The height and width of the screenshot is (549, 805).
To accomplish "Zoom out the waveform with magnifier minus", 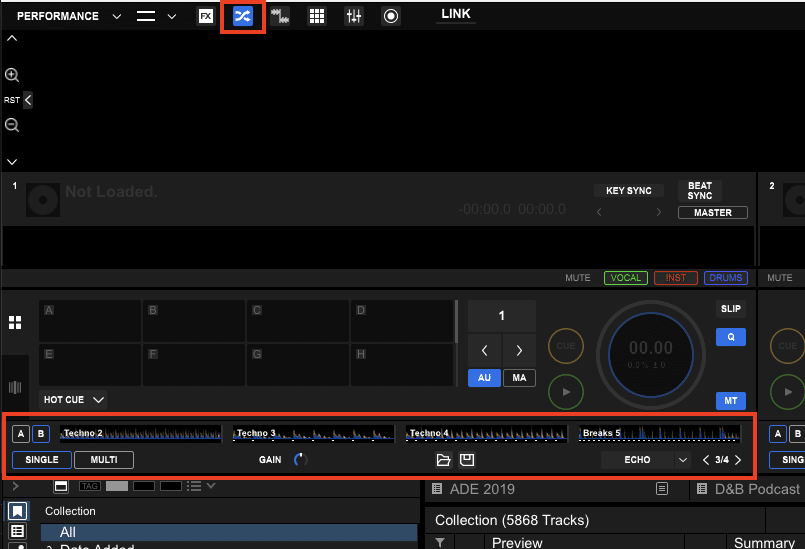I will click(x=12, y=125).
